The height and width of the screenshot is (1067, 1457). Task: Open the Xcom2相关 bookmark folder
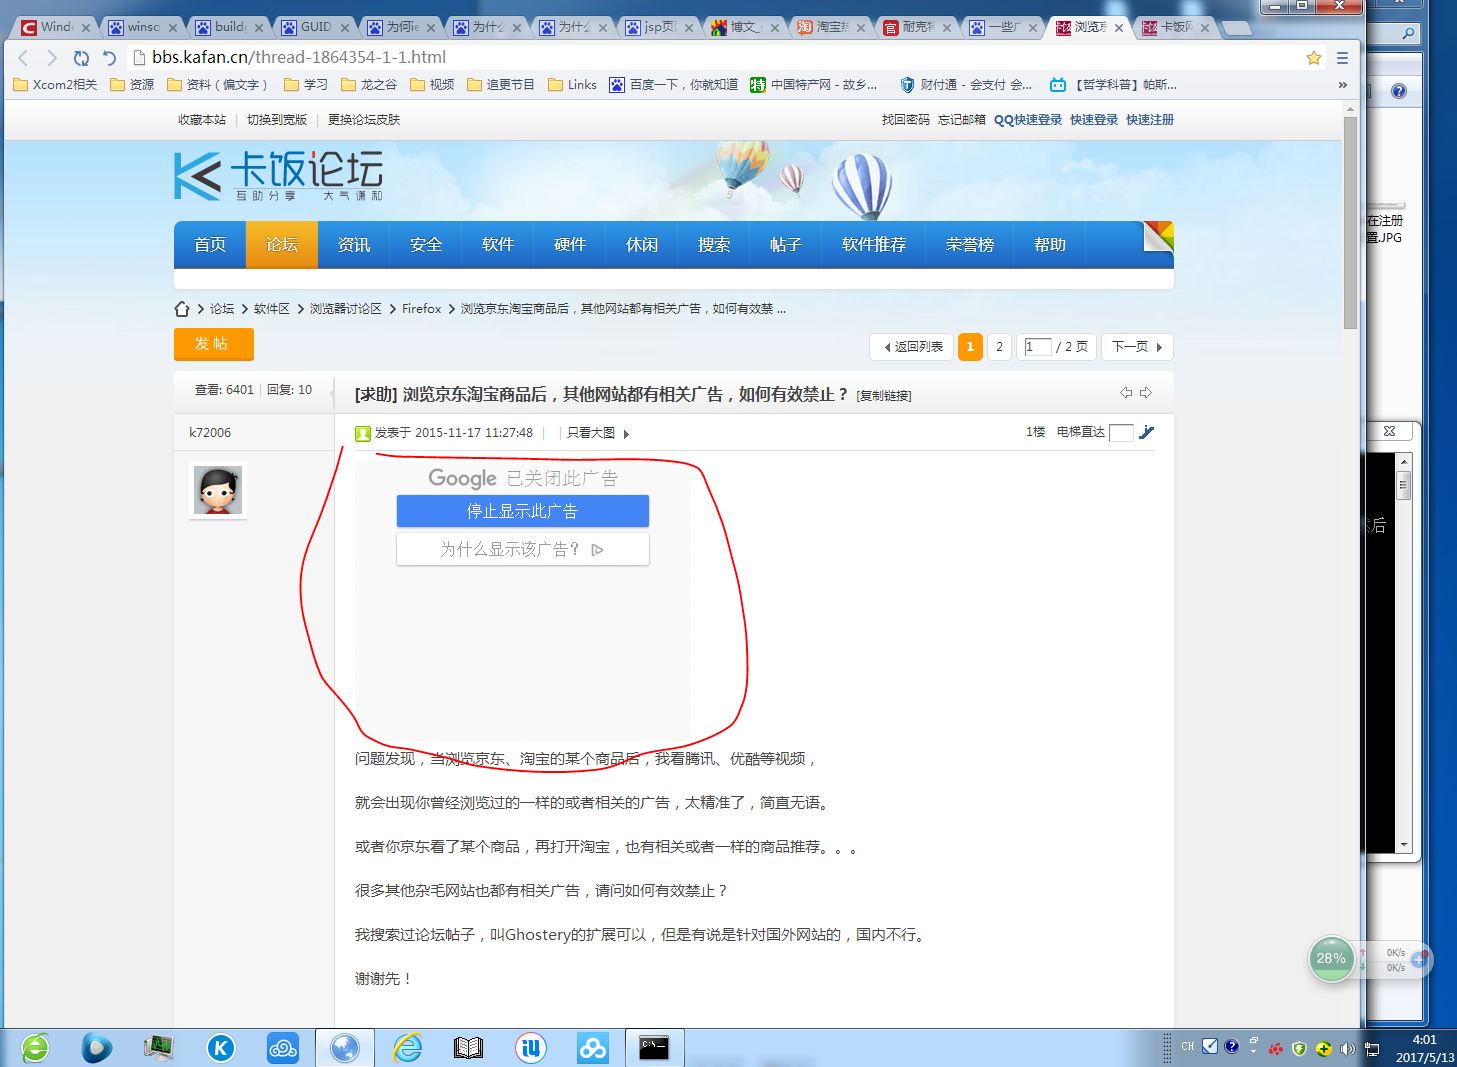point(56,85)
